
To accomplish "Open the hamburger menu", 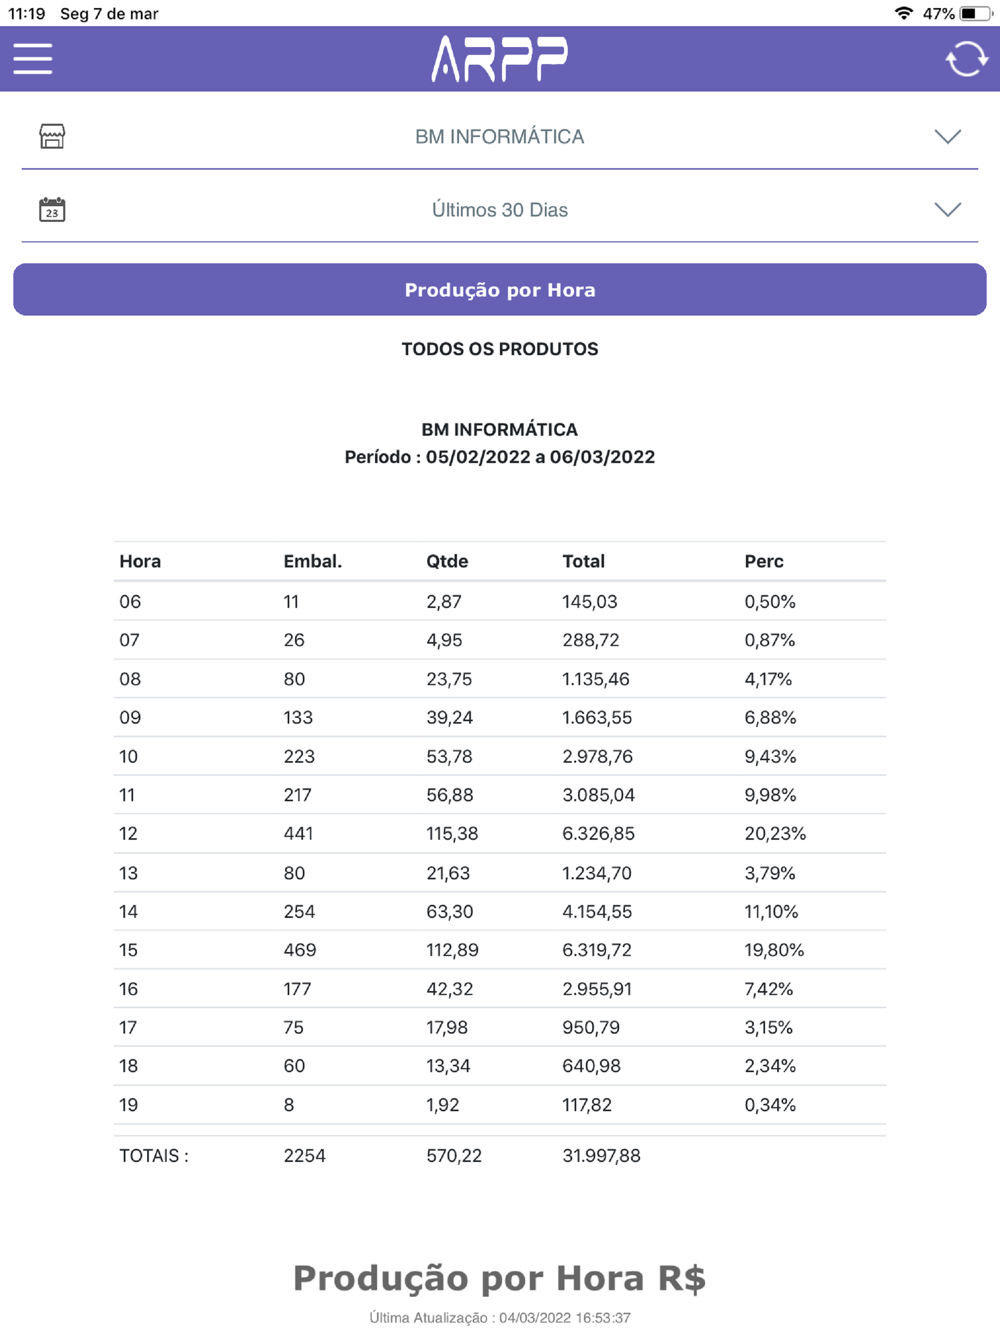I will 33,59.
